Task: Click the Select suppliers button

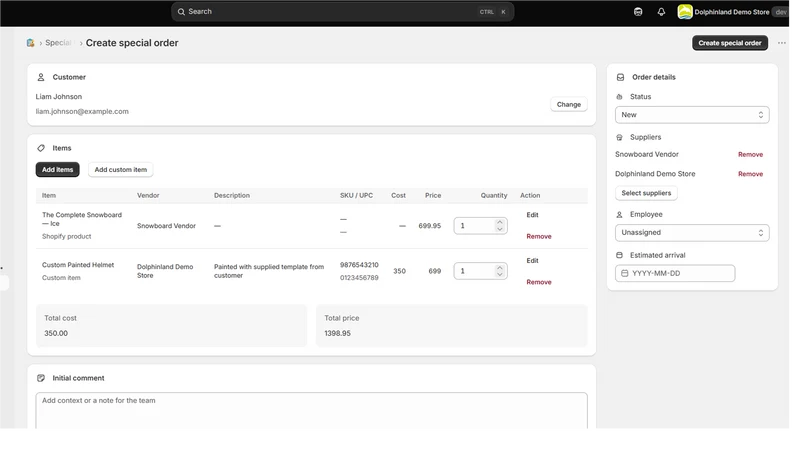Action: point(646,193)
